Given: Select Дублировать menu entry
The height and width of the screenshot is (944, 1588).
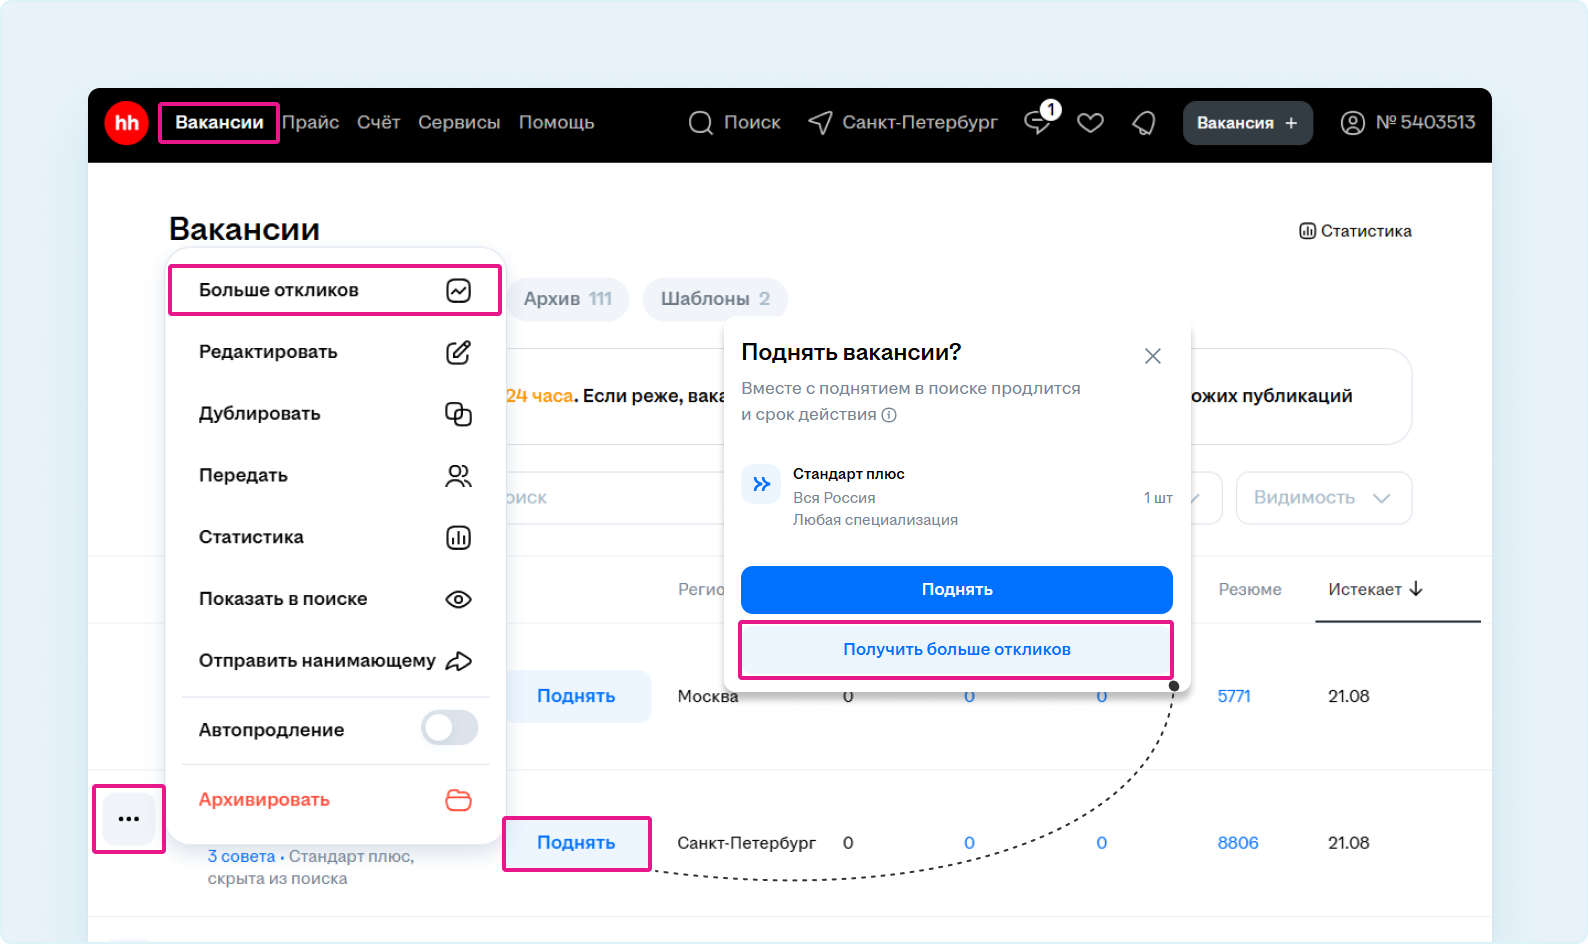Looking at the screenshot, I should pos(335,414).
